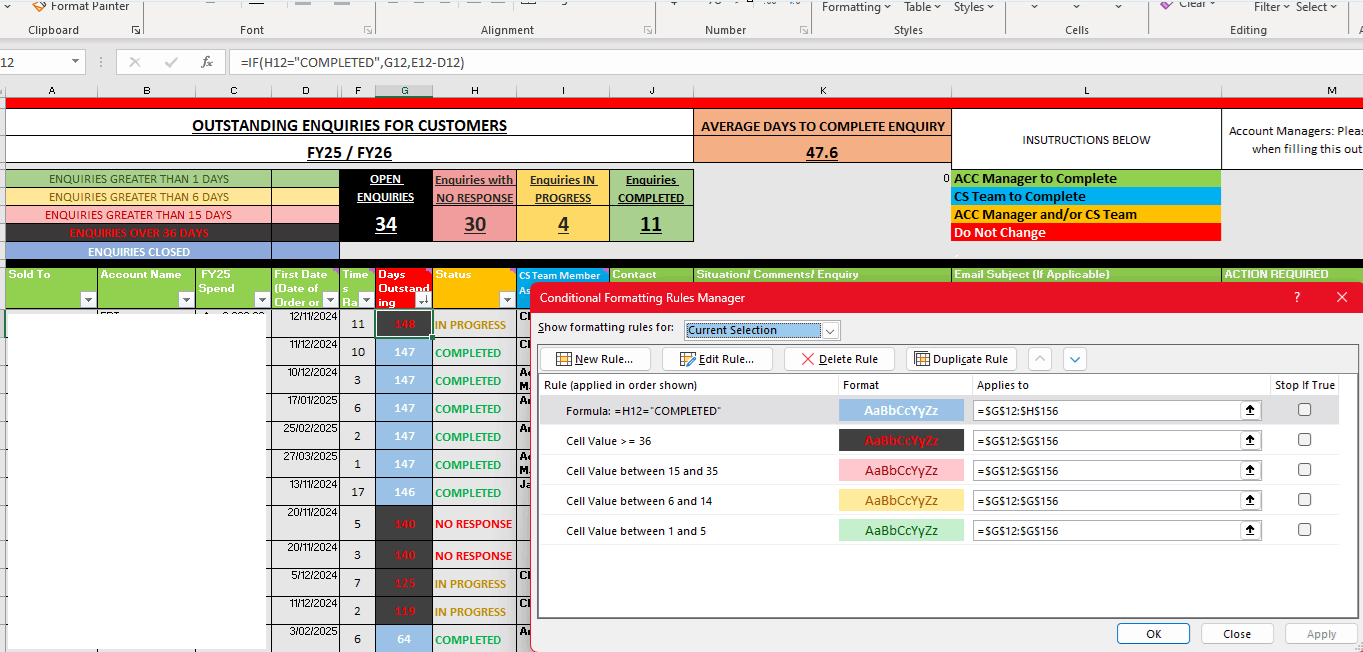
Task: Open the Sold To column filter dropdown
Action: [87, 300]
